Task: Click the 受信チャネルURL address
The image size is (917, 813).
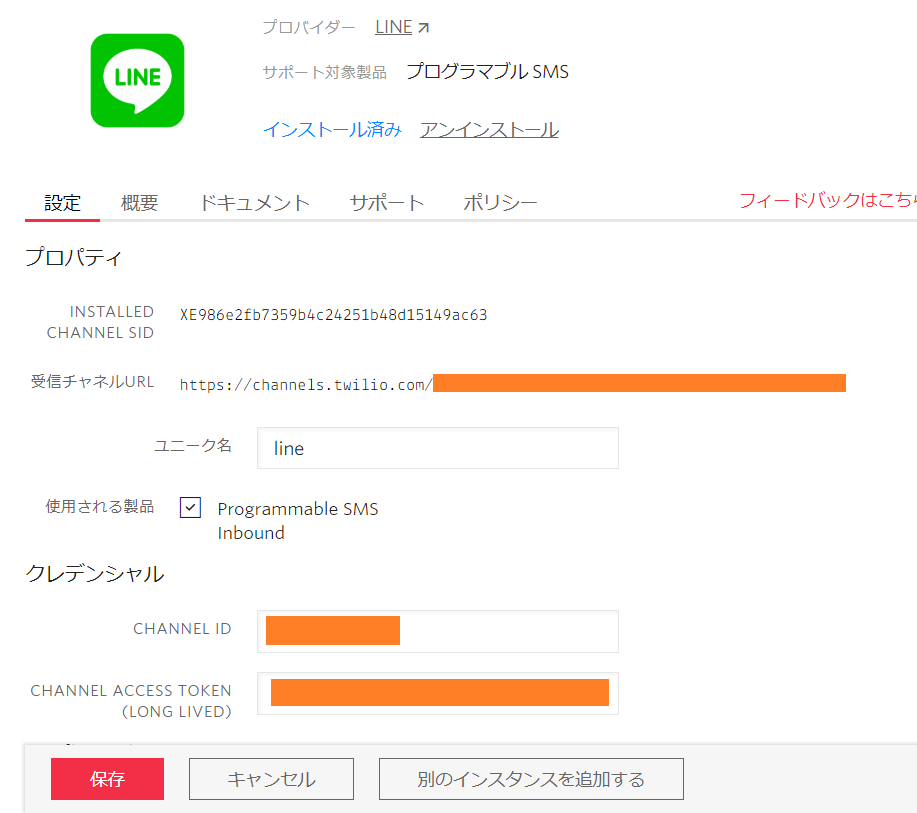Action: (400, 383)
